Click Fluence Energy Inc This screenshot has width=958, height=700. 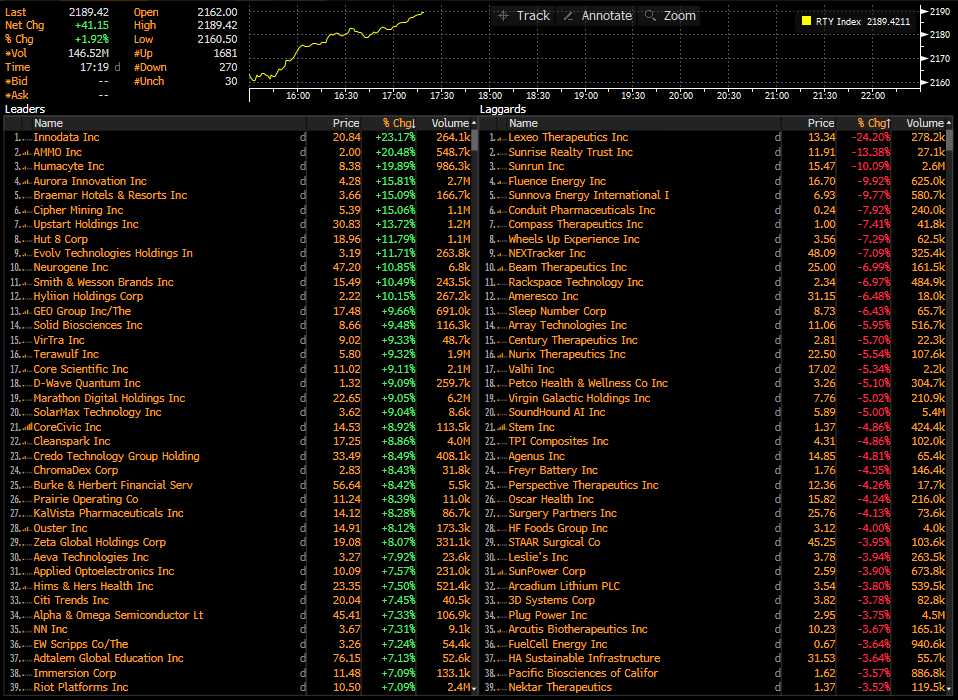pyautogui.click(x=557, y=181)
